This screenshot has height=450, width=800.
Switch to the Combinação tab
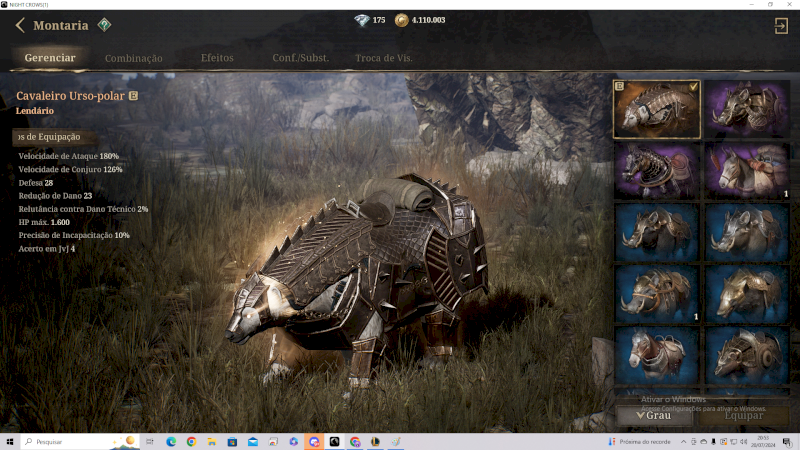(133, 59)
